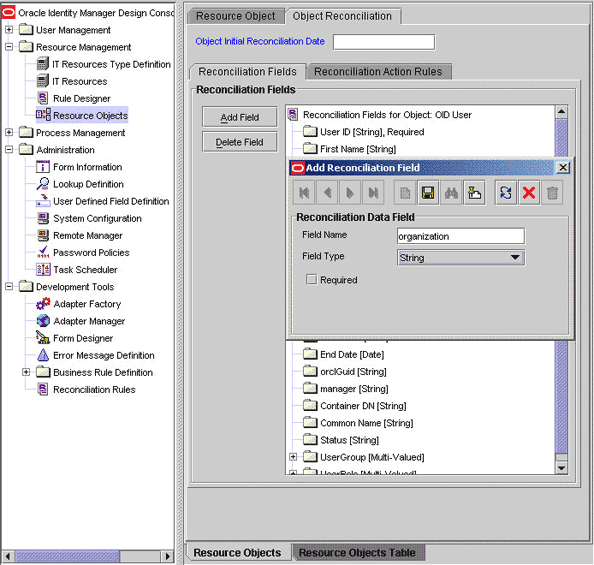This screenshot has width=594, height=565.
Task: Open Adapter Manager
Action: pos(89,321)
